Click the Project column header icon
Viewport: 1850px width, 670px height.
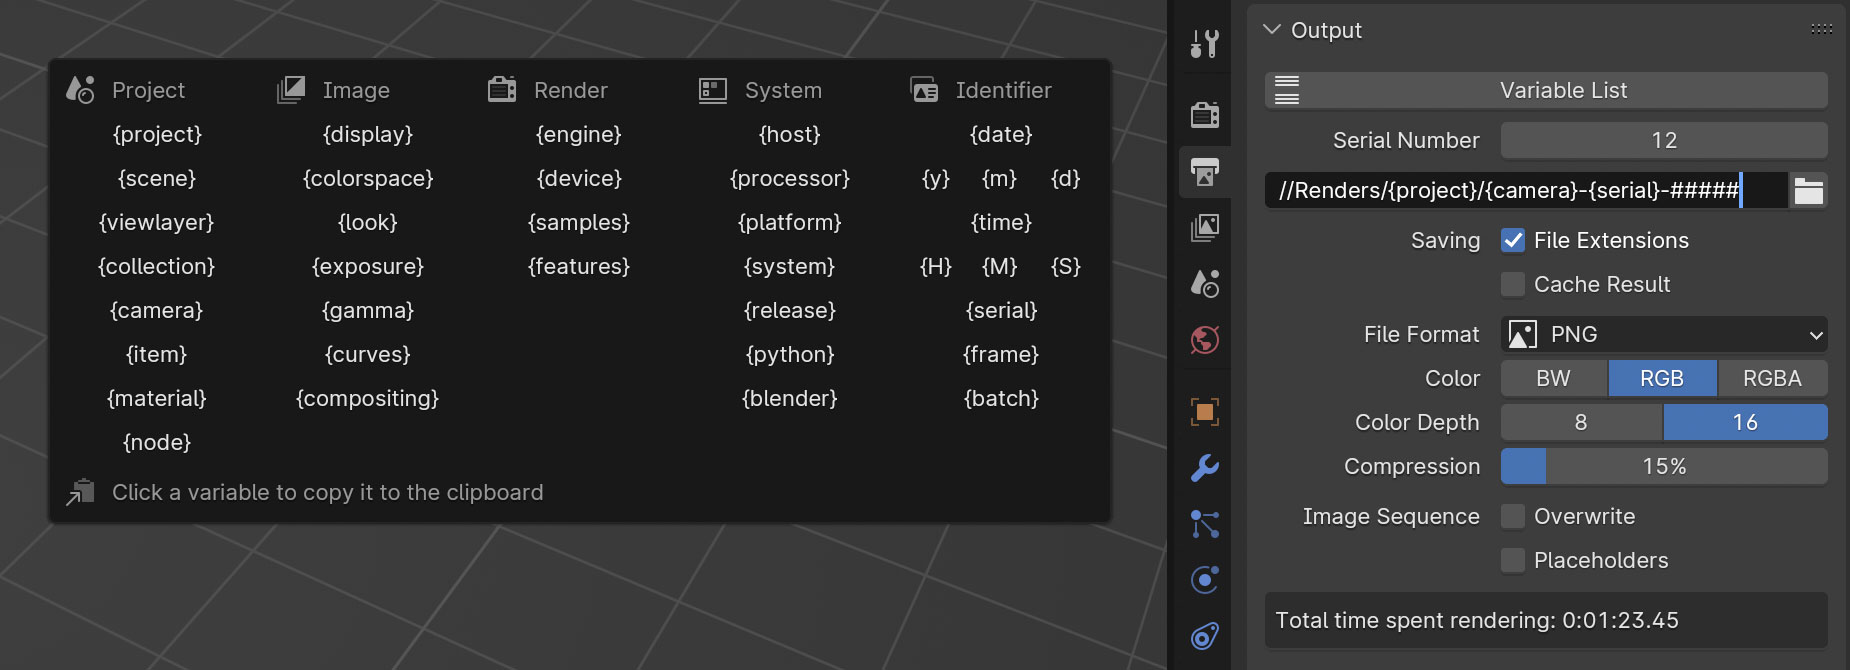pyautogui.click(x=80, y=90)
